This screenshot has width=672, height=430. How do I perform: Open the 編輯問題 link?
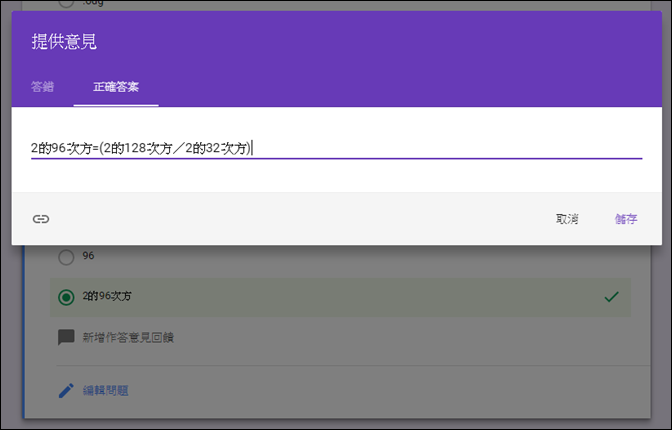[105, 391]
